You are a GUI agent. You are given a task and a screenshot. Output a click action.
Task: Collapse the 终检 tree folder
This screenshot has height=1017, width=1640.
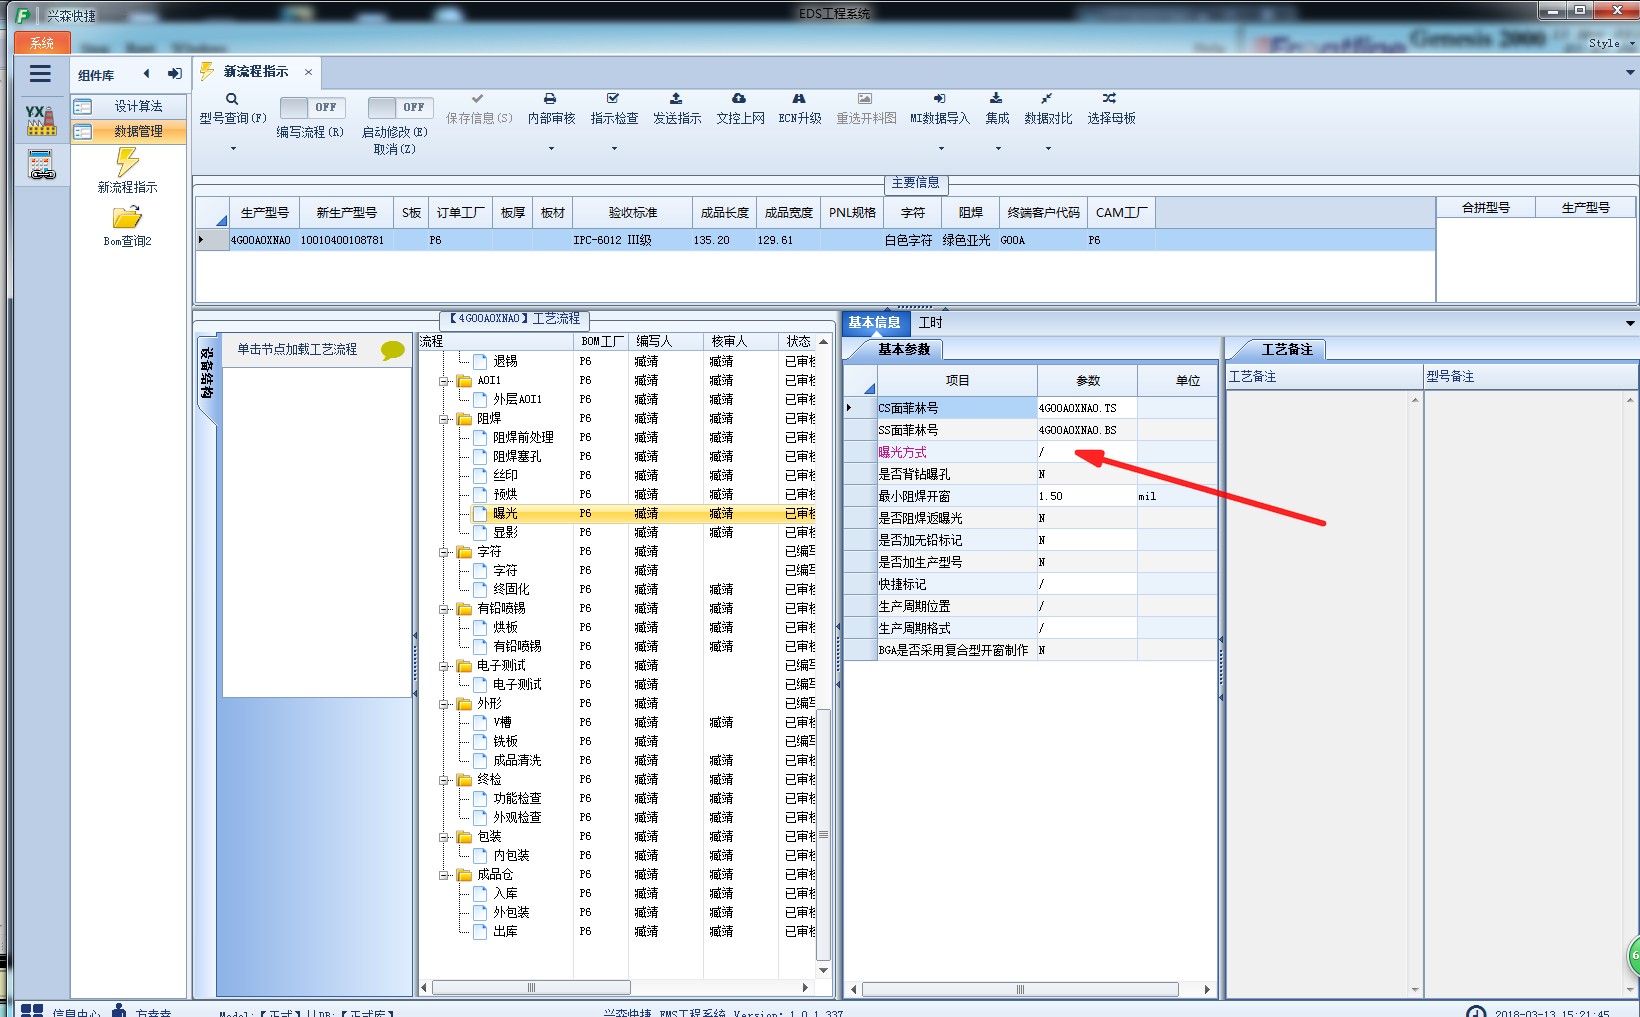pos(445,780)
